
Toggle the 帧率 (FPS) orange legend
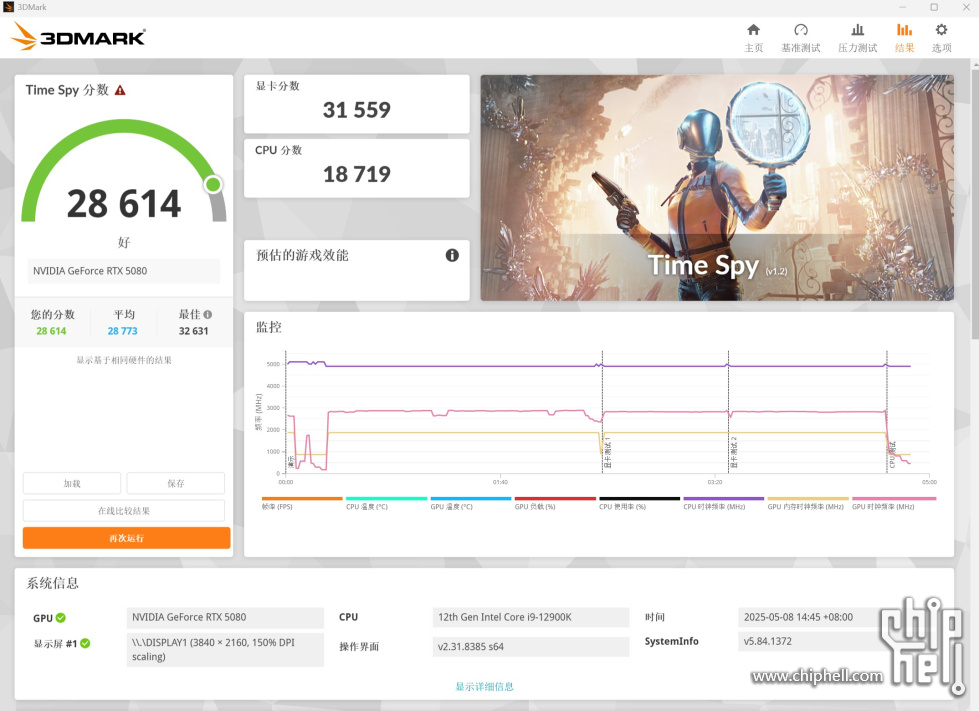302,503
